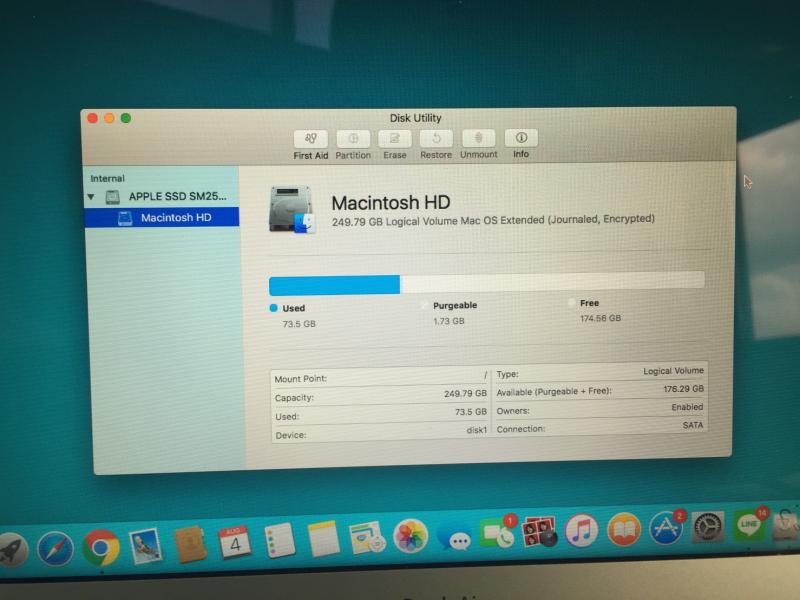Click the "Internal" sidebar heading
This screenshot has height=600, width=800.
pyautogui.click(x=107, y=179)
